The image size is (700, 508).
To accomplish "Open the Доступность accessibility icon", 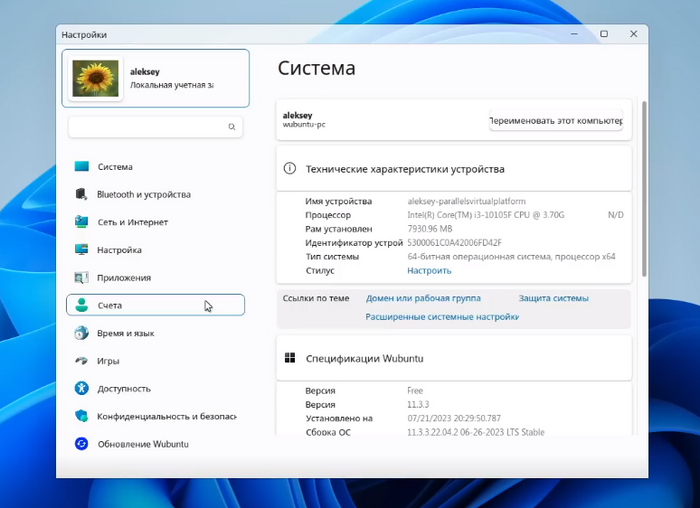I will tap(81, 388).
